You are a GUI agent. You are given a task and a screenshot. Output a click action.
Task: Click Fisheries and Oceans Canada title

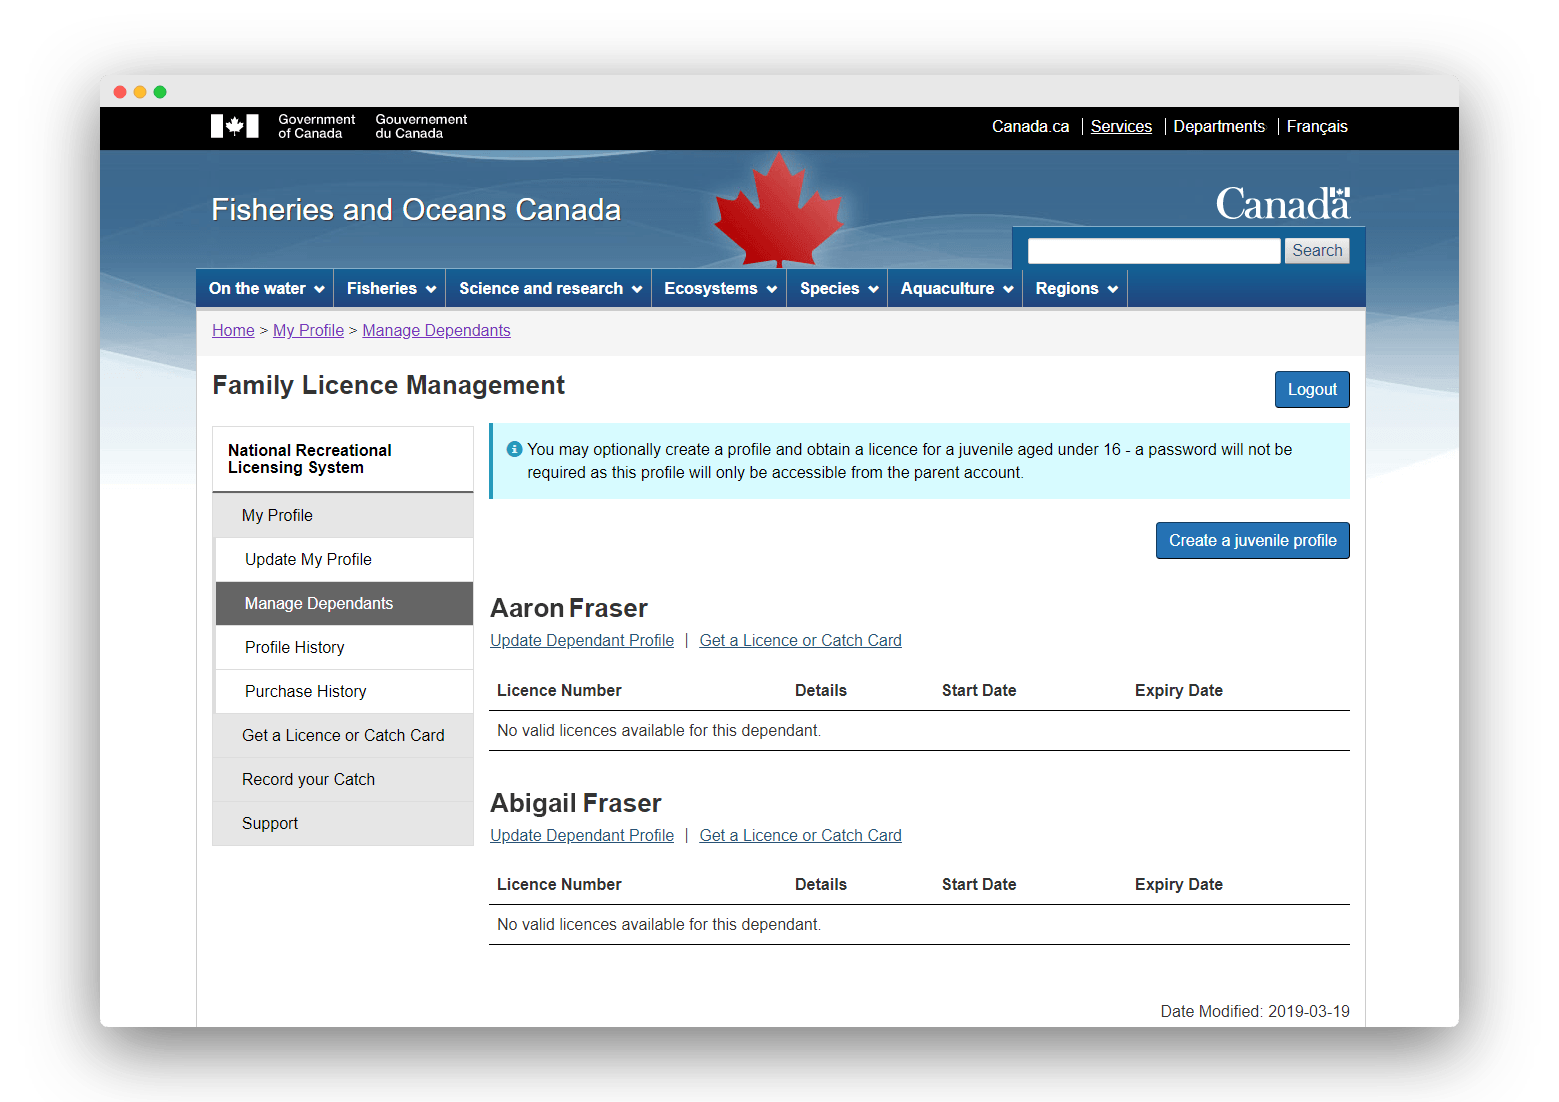(416, 209)
